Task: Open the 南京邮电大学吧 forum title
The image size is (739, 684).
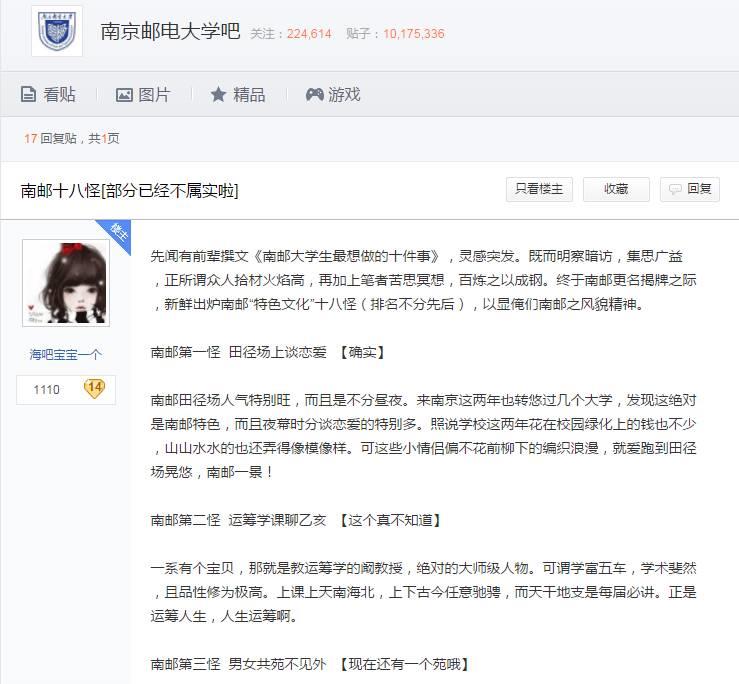Action: pos(170,32)
